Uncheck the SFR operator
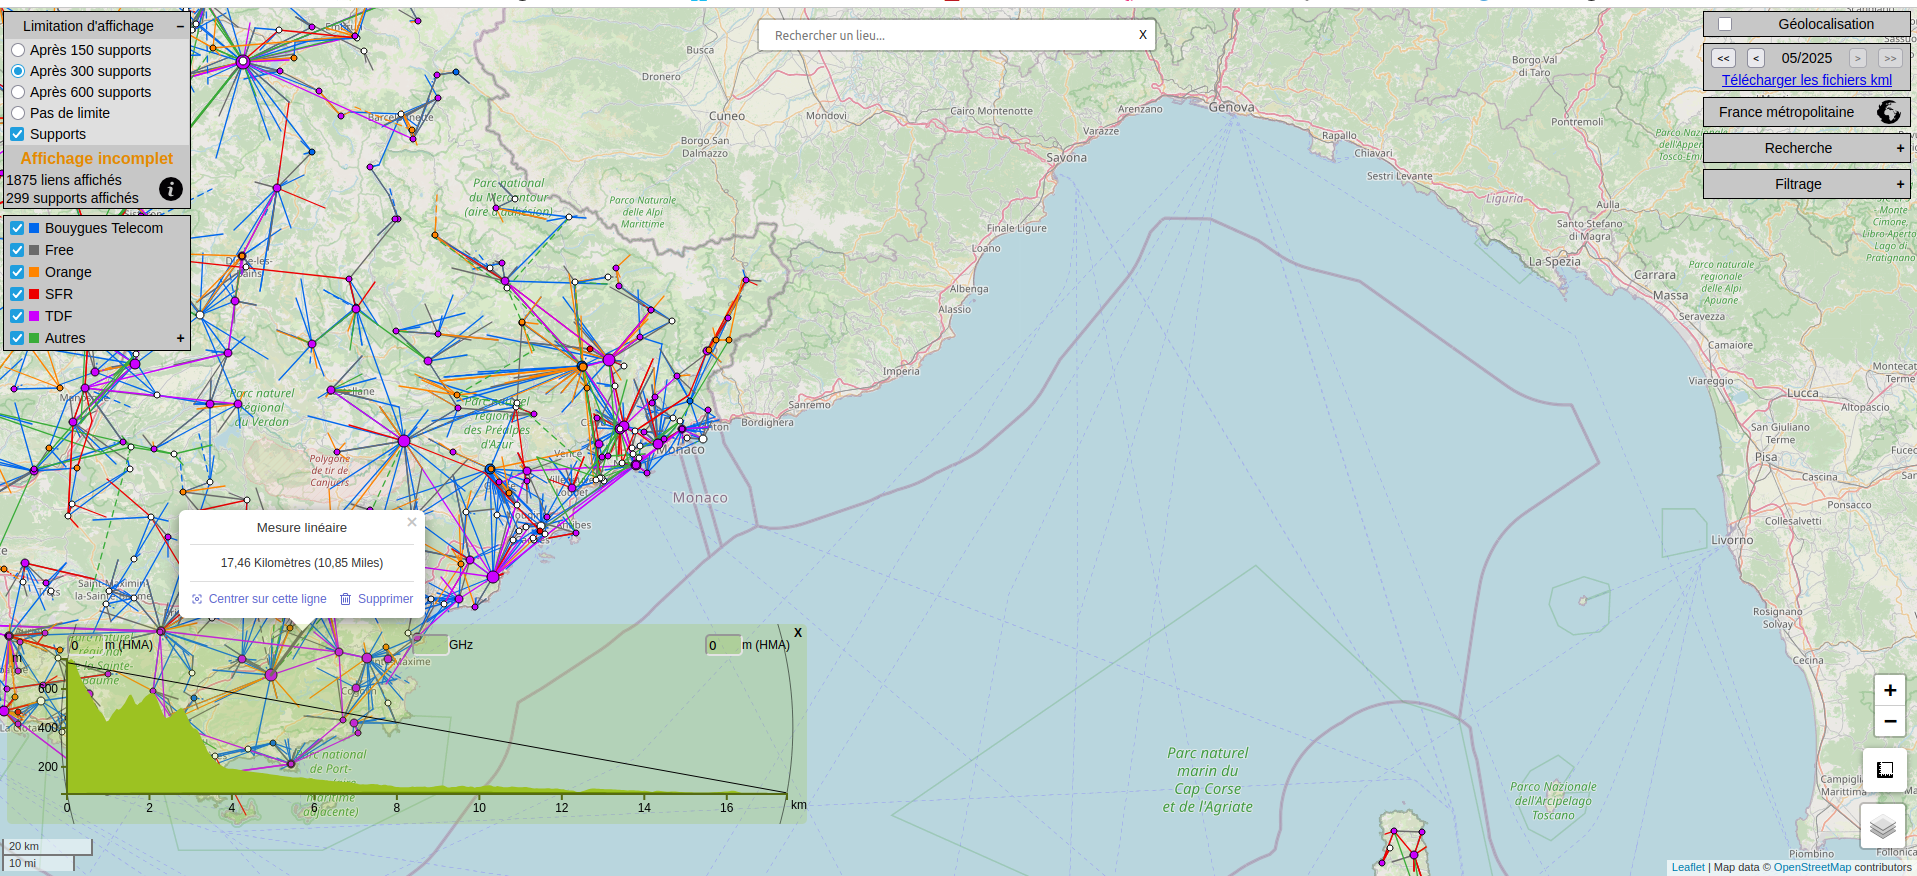Screen dimensions: 1917x876 point(17,294)
